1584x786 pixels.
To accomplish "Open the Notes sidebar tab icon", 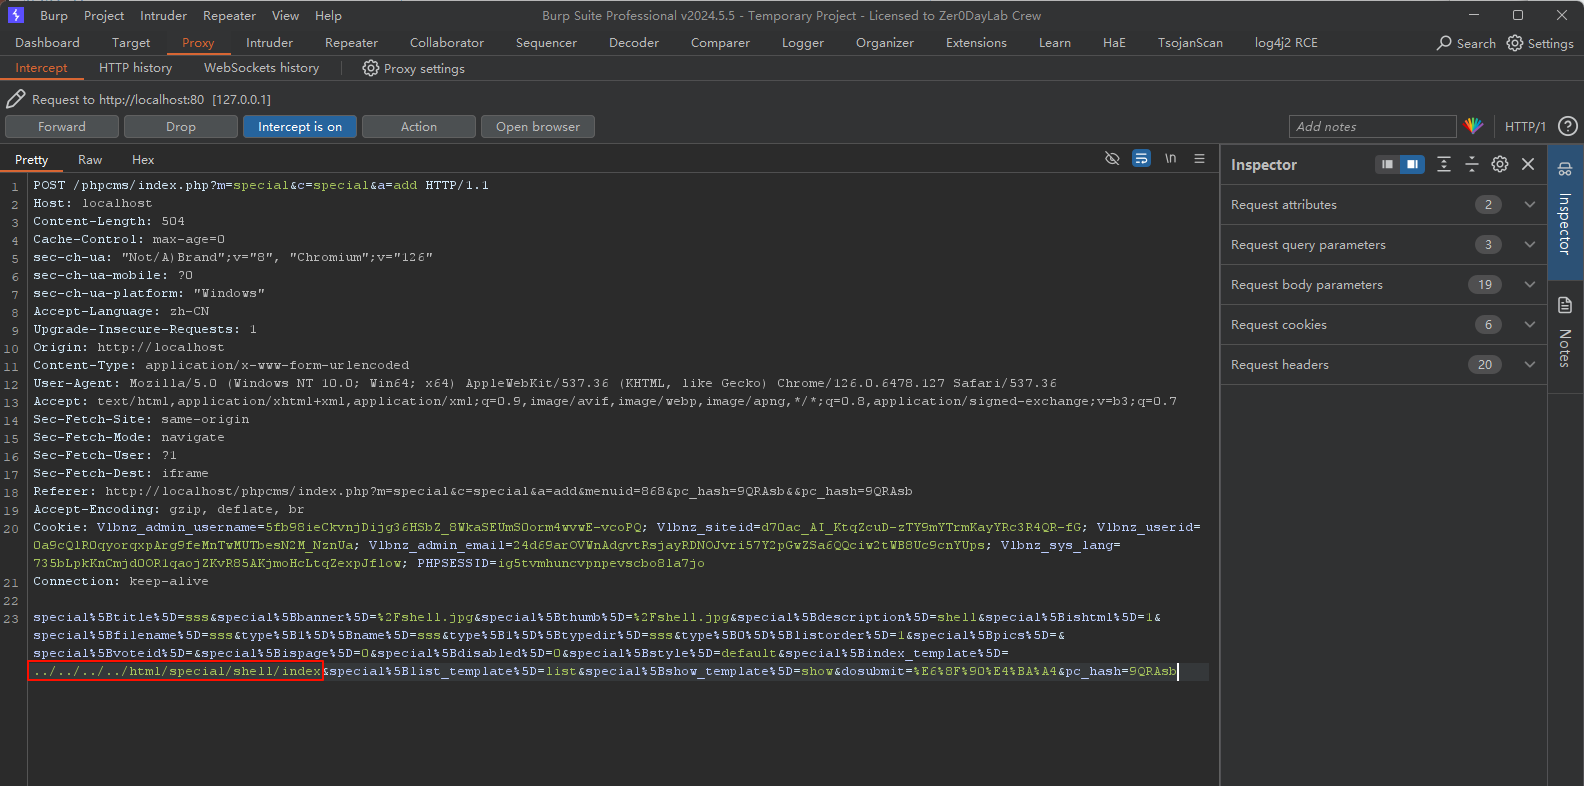I will click(1565, 305).
